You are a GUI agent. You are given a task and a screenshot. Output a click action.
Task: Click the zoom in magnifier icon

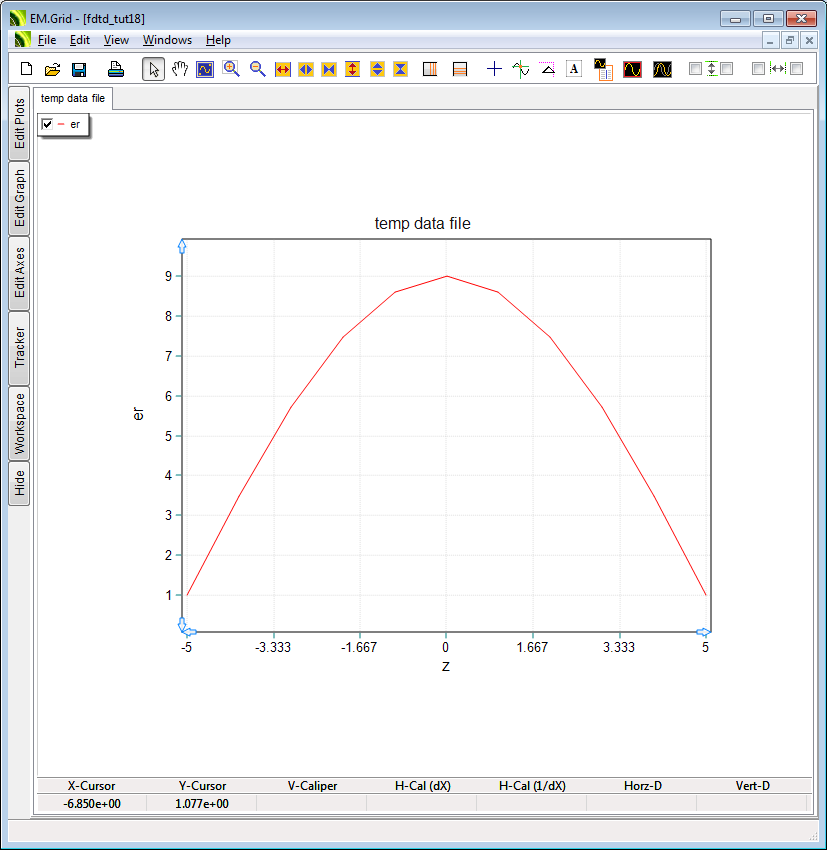point(231,69)
